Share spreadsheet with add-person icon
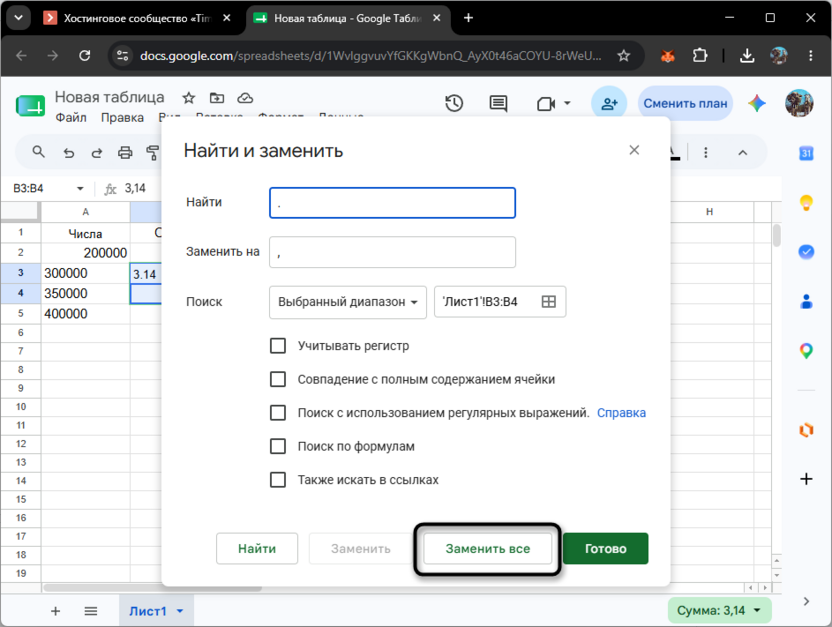Image resolution: width=832 pixels, height=627 pixels. [x=609, y=103]
